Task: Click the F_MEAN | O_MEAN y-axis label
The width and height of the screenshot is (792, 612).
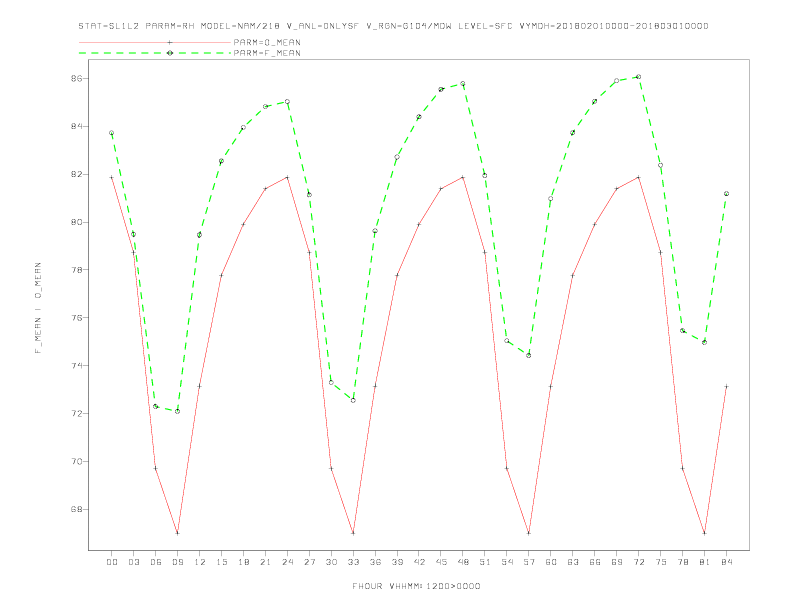Action: pyautogui.click(x=38, y=308)
